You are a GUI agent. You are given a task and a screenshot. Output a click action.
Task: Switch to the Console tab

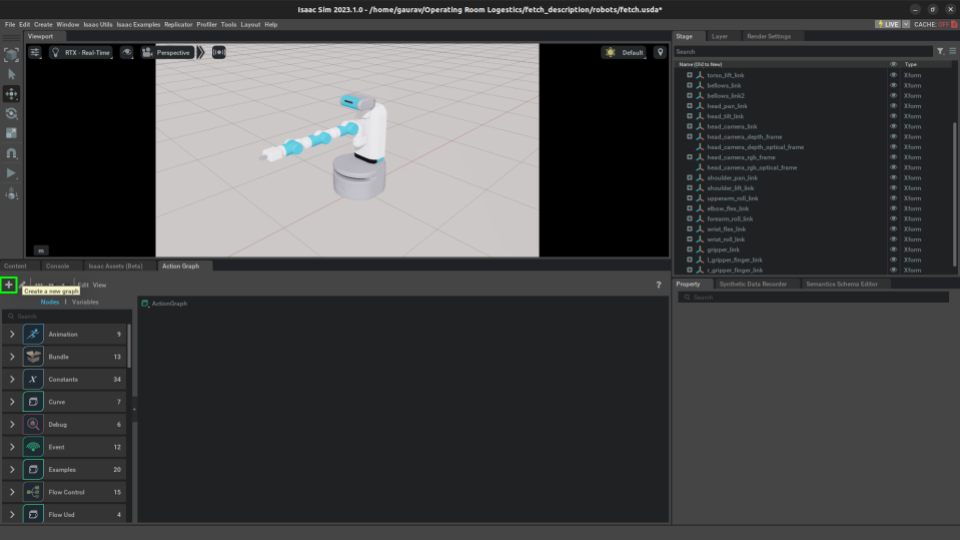coord(58,266)
